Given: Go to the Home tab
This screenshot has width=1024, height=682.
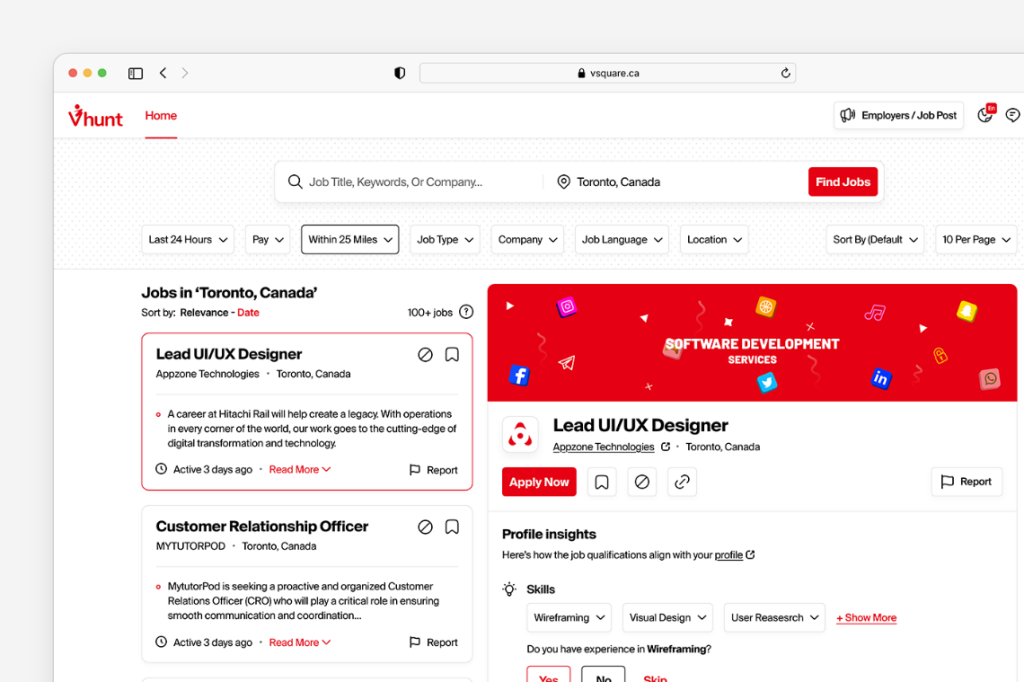Looking at the screenshot, I should click(x=161, y=116).
